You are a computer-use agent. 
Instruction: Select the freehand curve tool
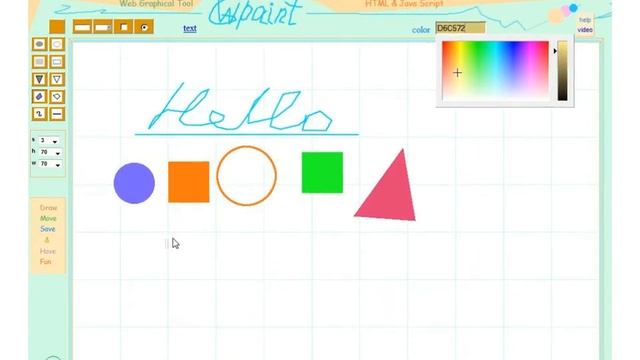(x=39, y=114)
